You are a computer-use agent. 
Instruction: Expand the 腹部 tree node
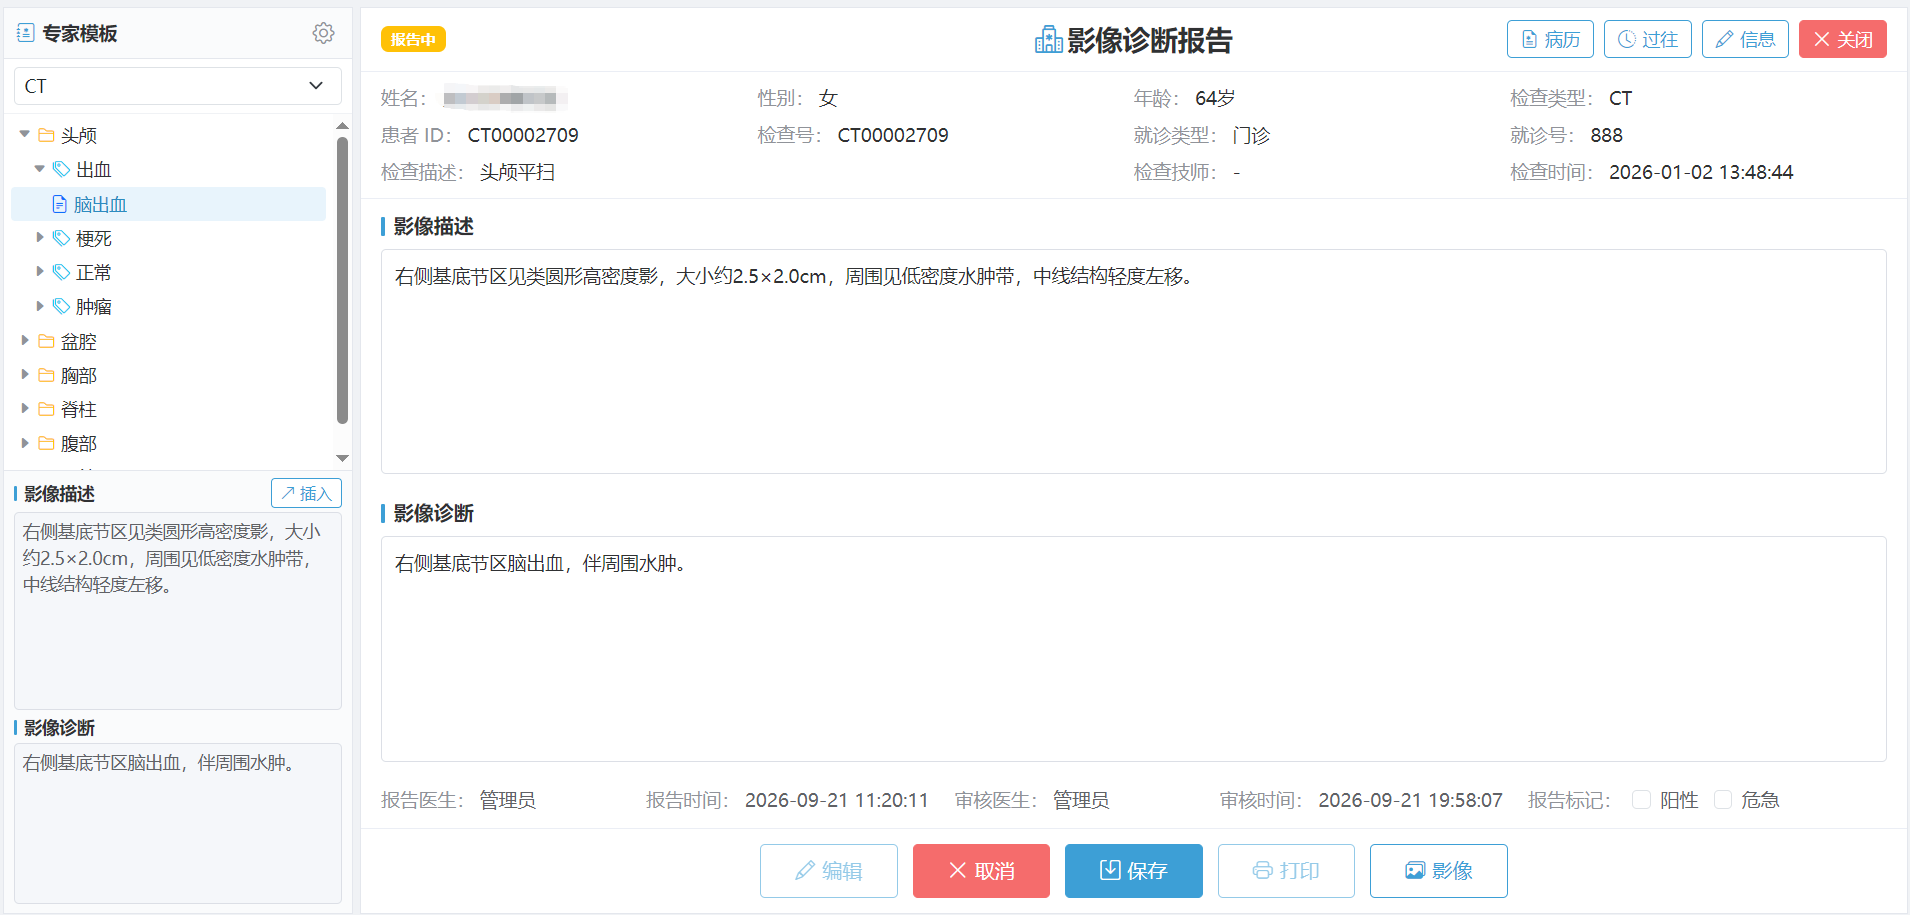coord(25,442)
